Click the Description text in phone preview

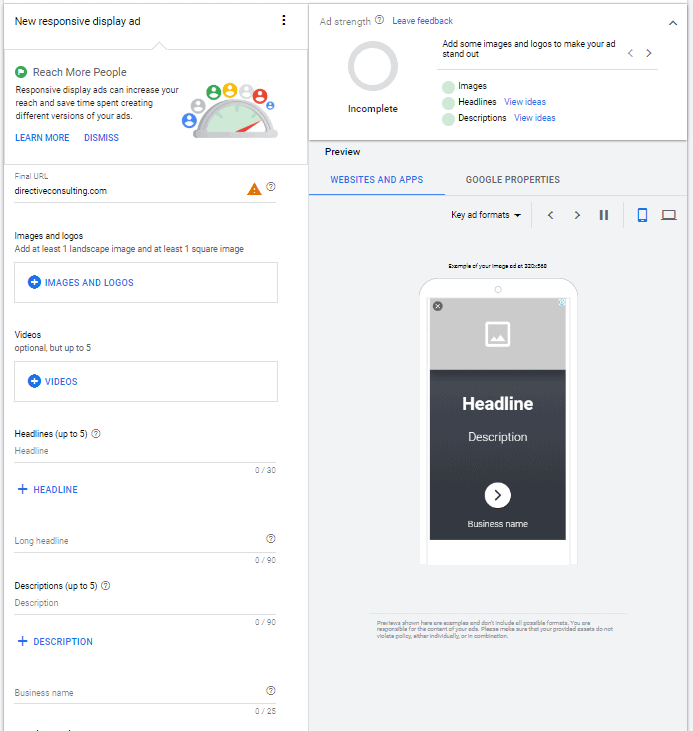(x=498, y=437)
